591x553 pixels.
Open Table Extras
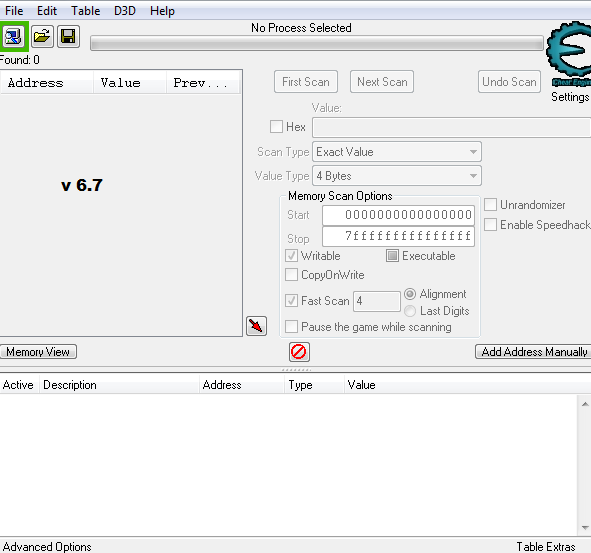[x=545, y=547]
